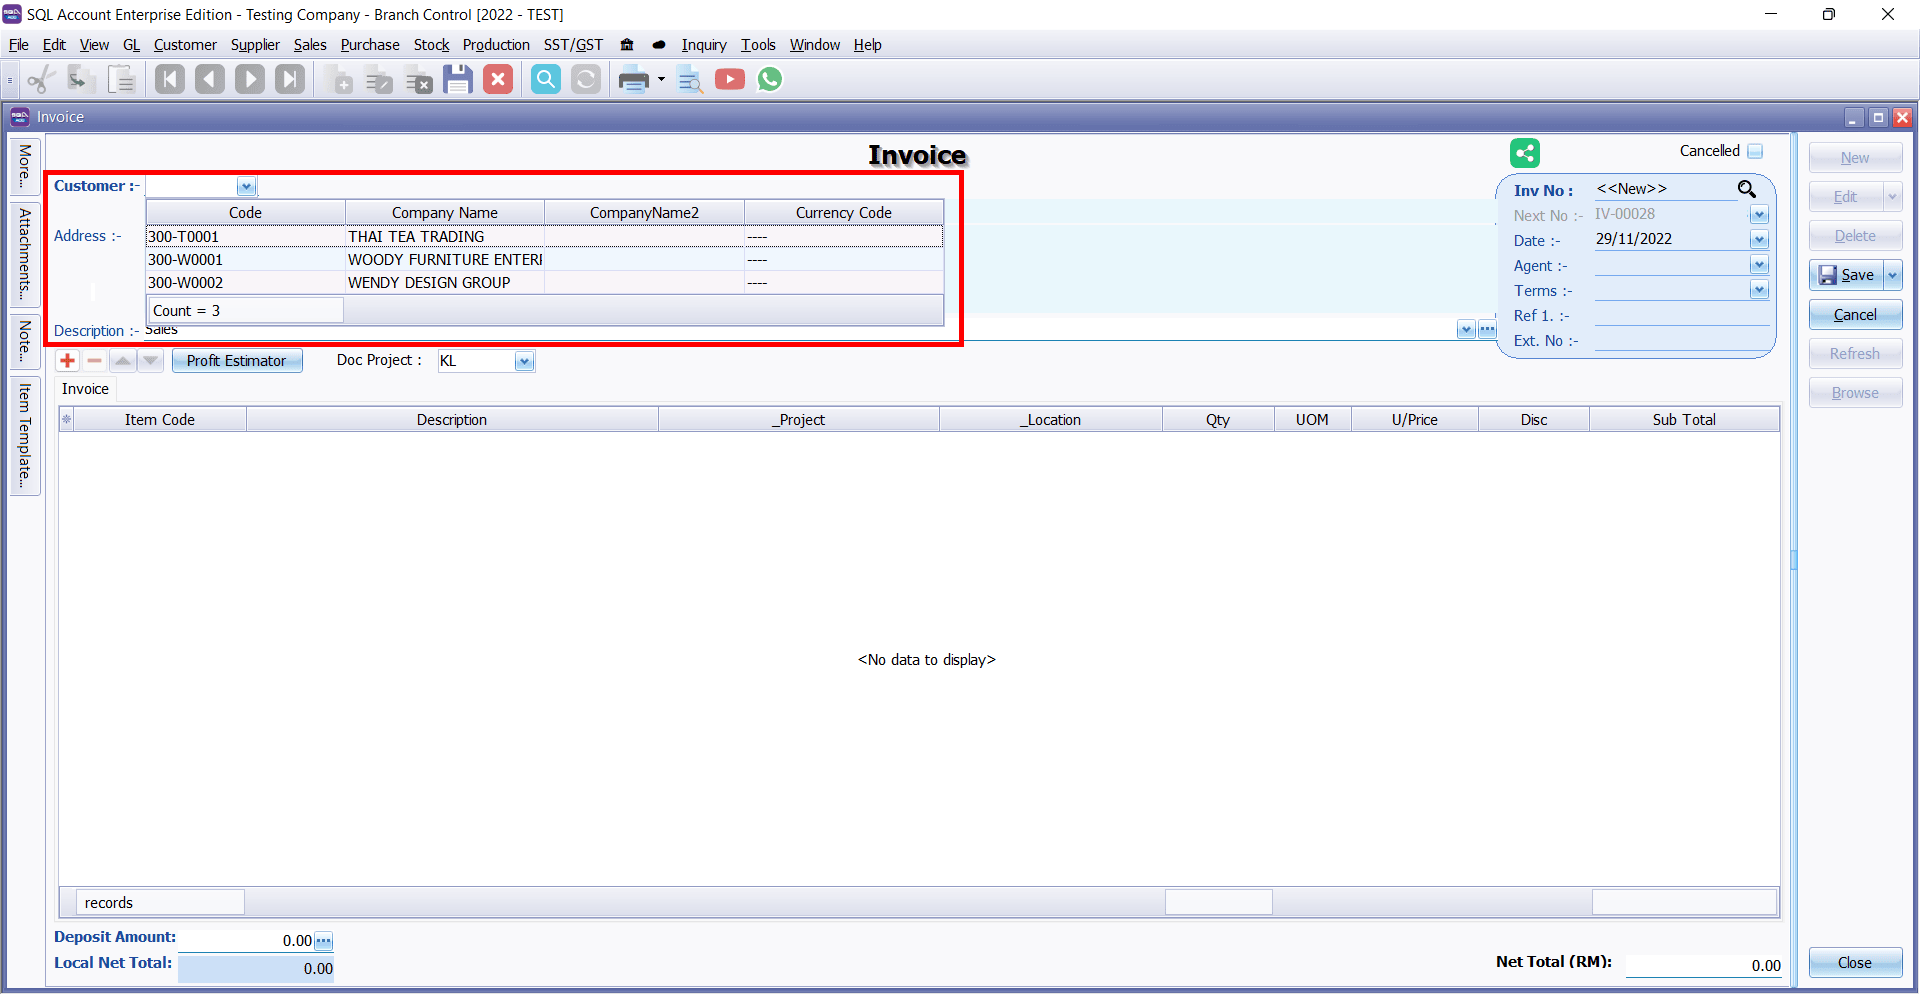This screenshot has height=994, width=1920.
Task: Open the Stock menu
Action: tap(432, 45)
